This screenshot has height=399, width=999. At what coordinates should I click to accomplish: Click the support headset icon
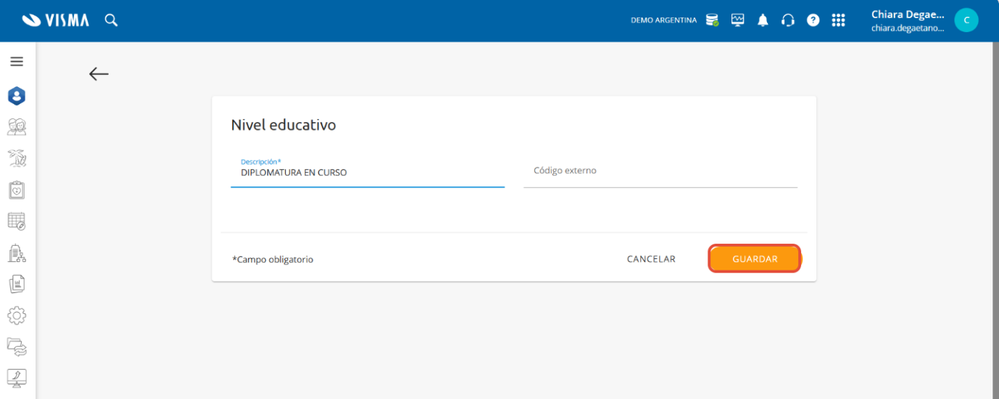tap(788, 20)
